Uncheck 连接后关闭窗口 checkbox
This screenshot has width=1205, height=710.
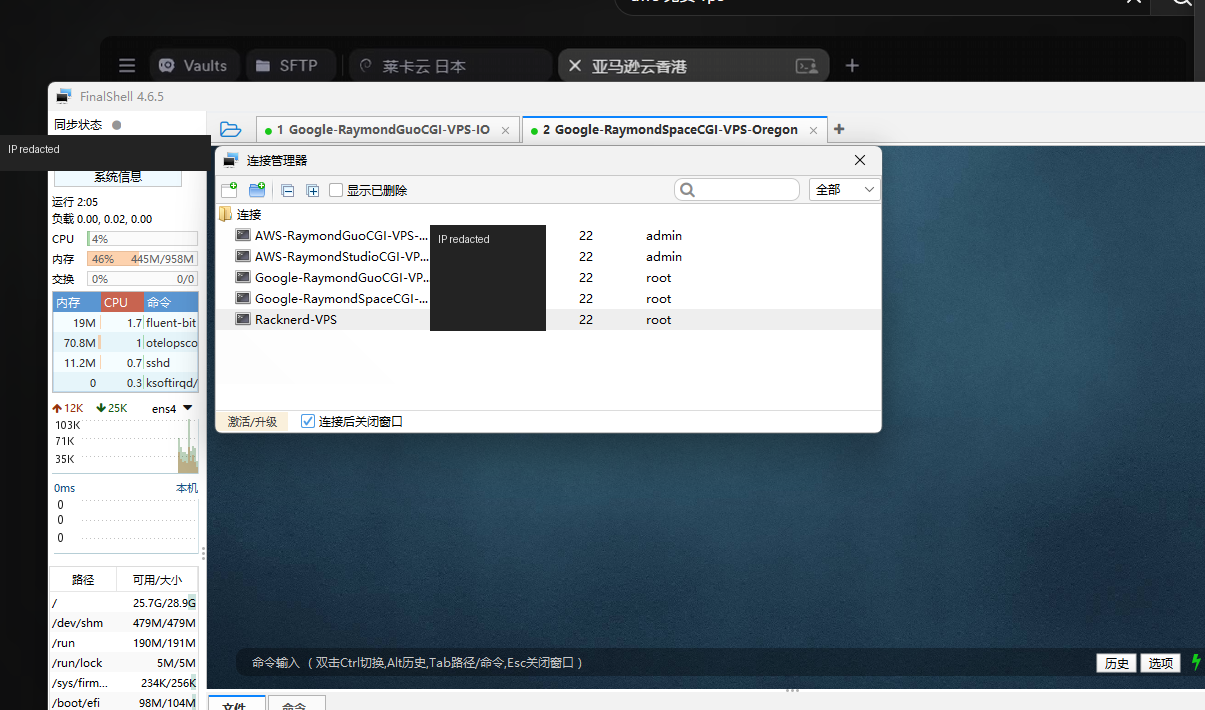308,421
